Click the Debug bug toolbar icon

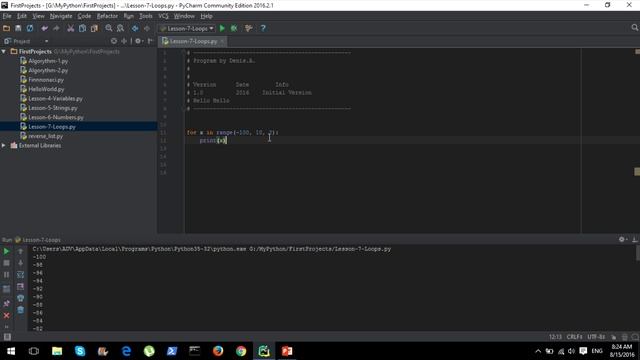pyautogui.click(x=234, y=29)
